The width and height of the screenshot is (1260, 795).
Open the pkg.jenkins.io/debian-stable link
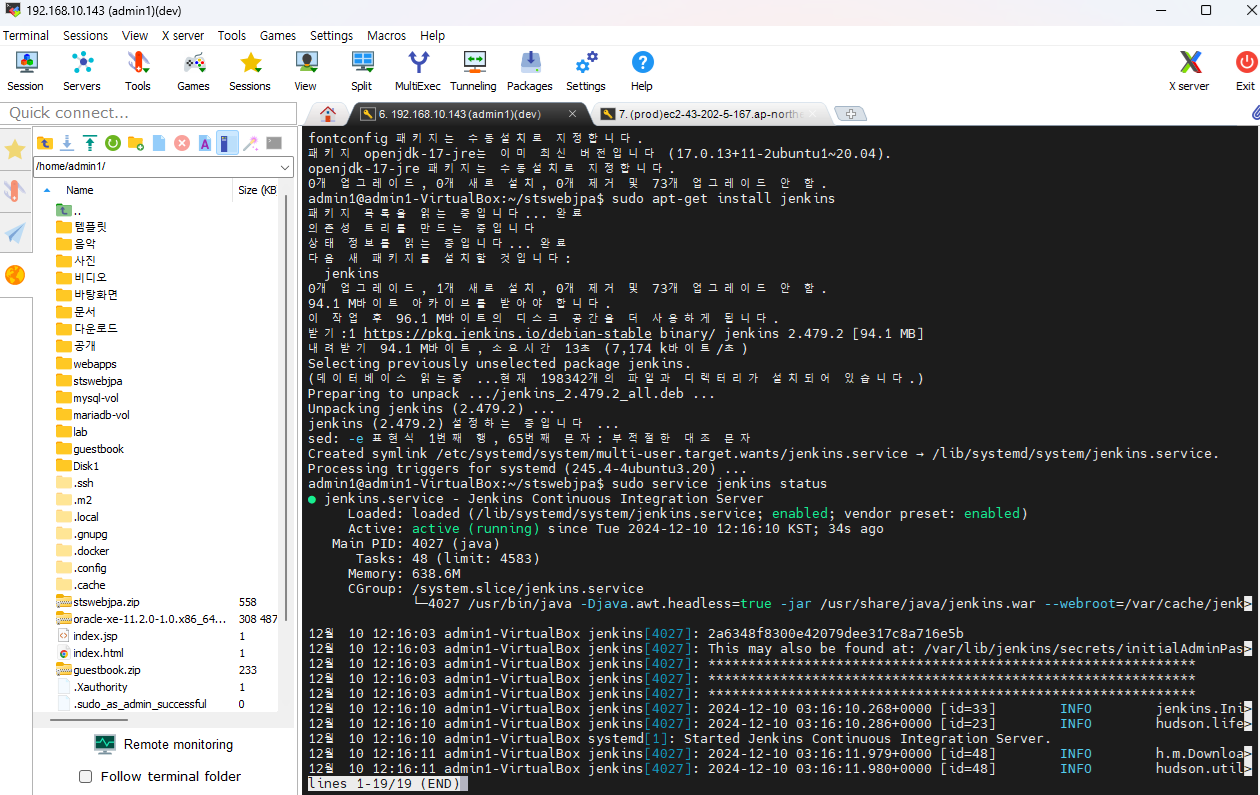507,333
